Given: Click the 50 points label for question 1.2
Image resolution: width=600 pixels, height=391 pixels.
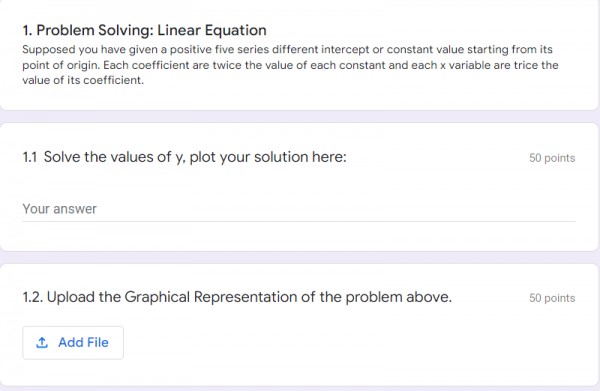Looking at the screenshot, I should coord(552,298).
